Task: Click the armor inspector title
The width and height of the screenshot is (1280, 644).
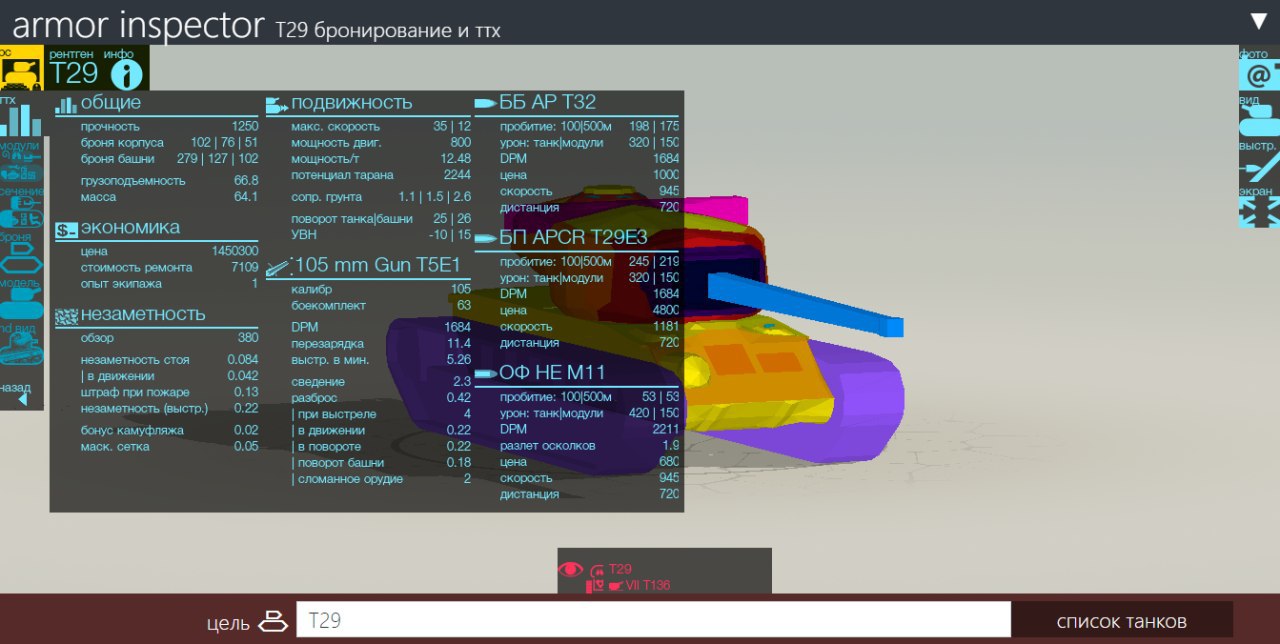Action: 139,24
